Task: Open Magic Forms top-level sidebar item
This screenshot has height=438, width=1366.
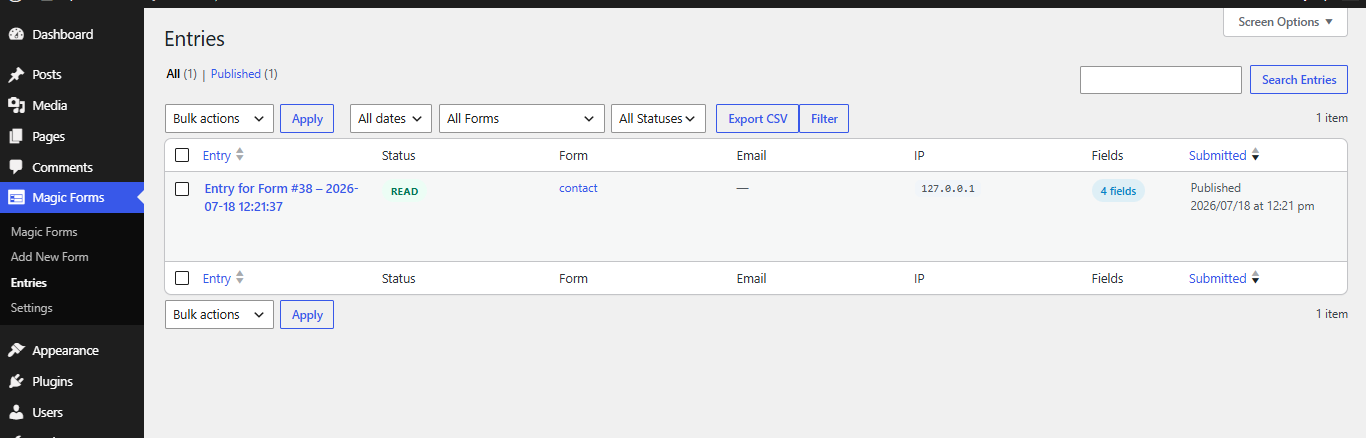Action: point(72,197)
